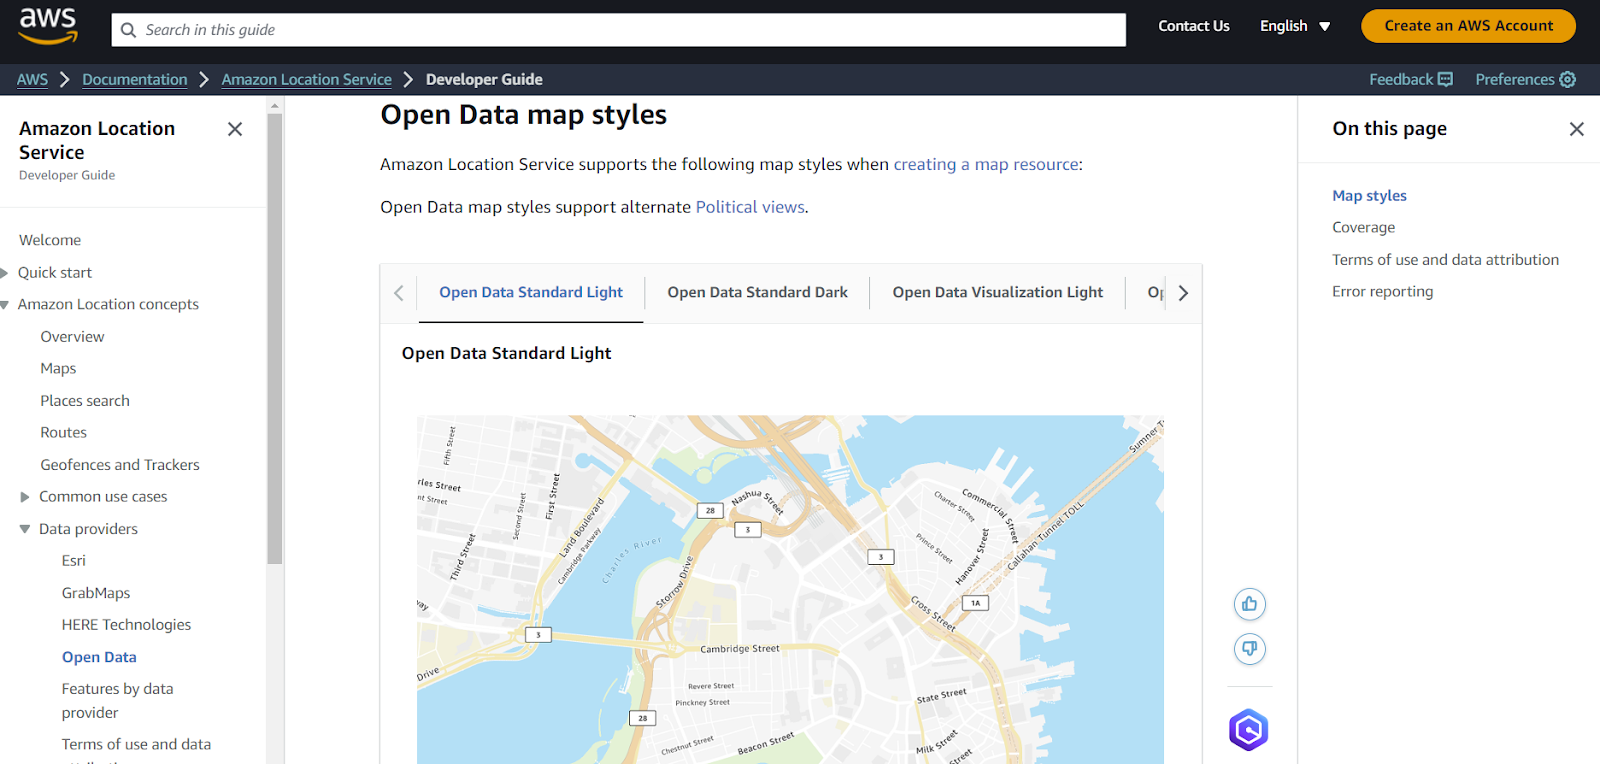Jump to Terms of use and data attribution
1600x764 pixels.
click(x=1445, y=260)
